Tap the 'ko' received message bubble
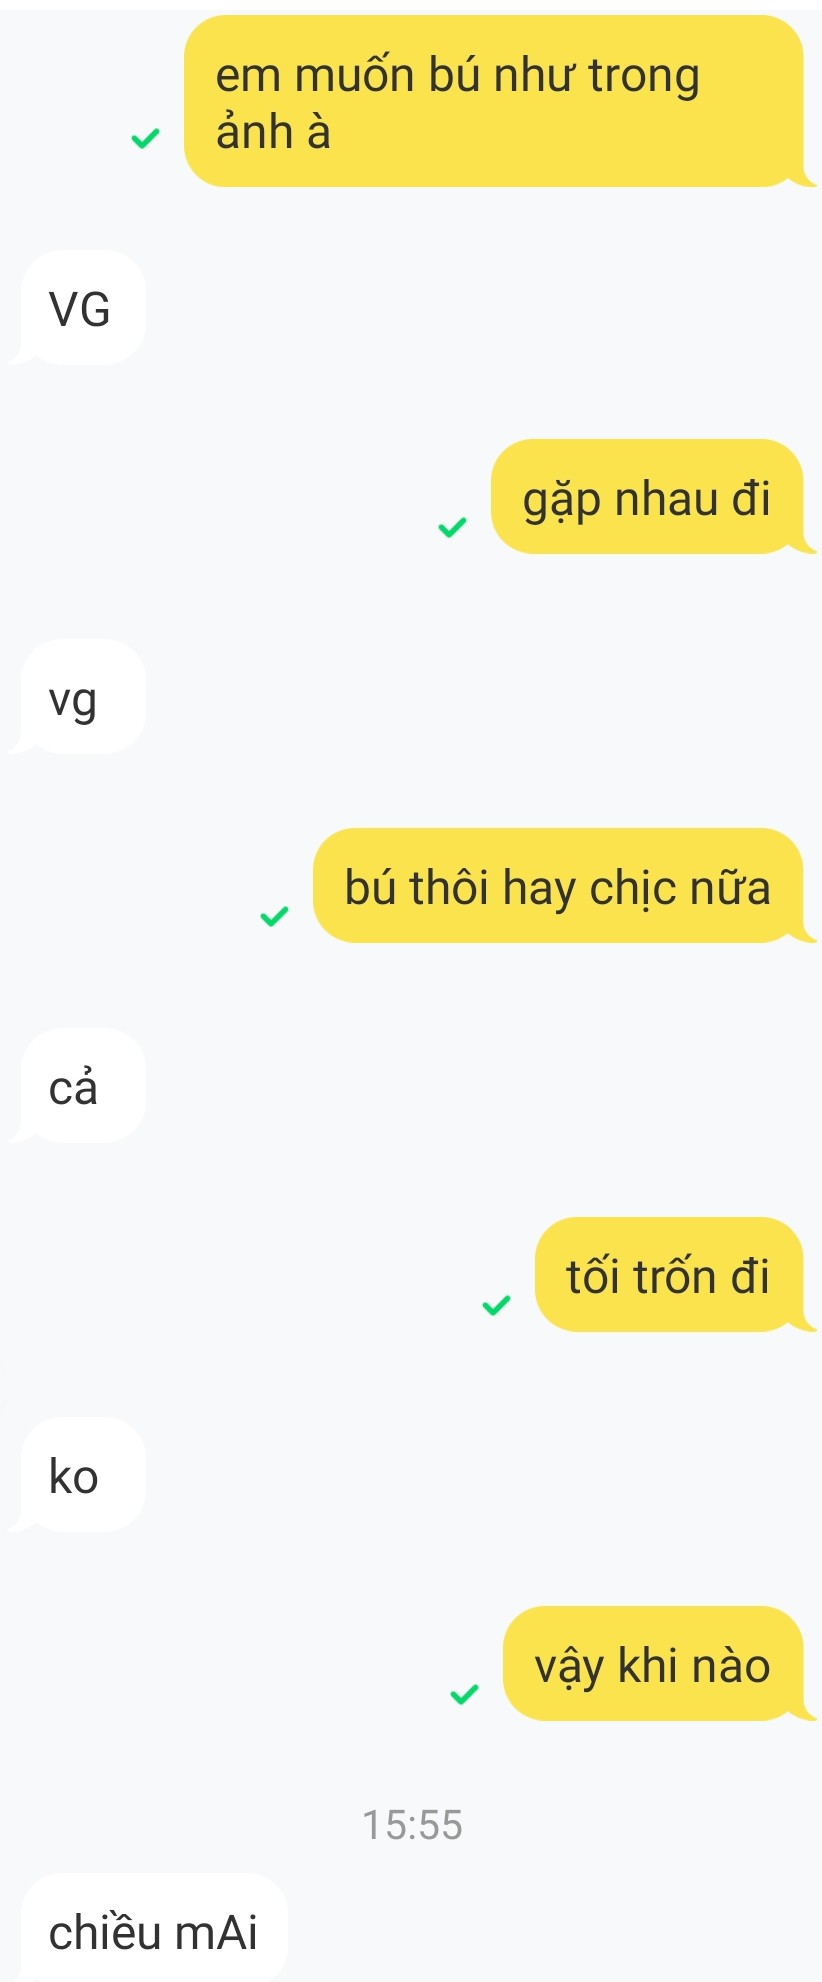 click(x=82, y=1475)
